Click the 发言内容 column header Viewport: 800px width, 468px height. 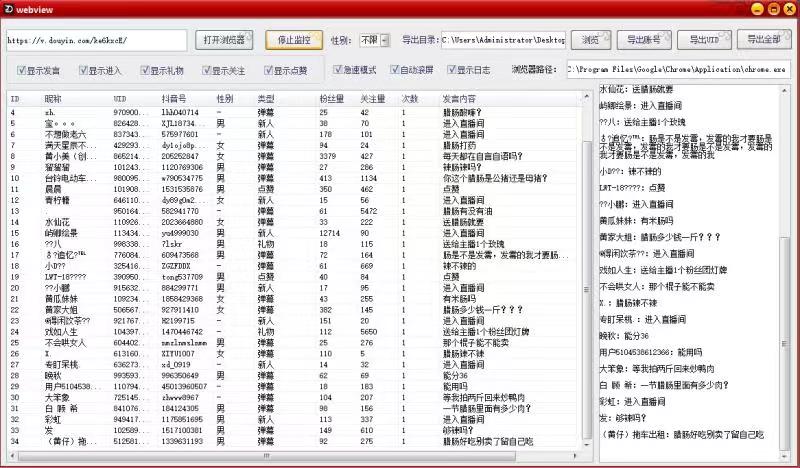pyautogui.click(x=459, y=99)
